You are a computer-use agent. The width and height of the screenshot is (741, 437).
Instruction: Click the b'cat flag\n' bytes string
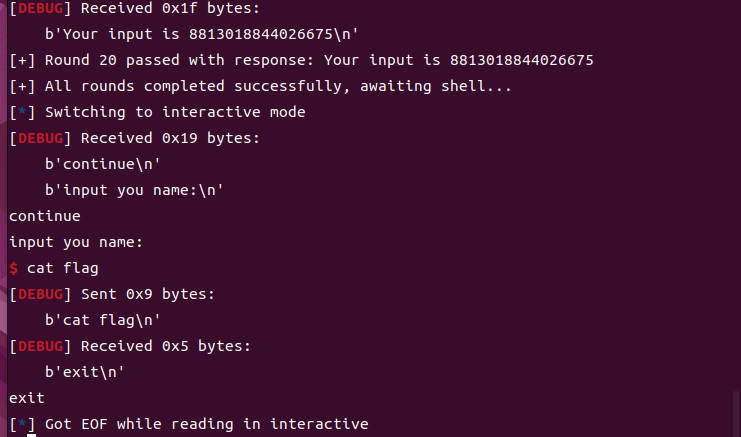(x=103, y=320)
